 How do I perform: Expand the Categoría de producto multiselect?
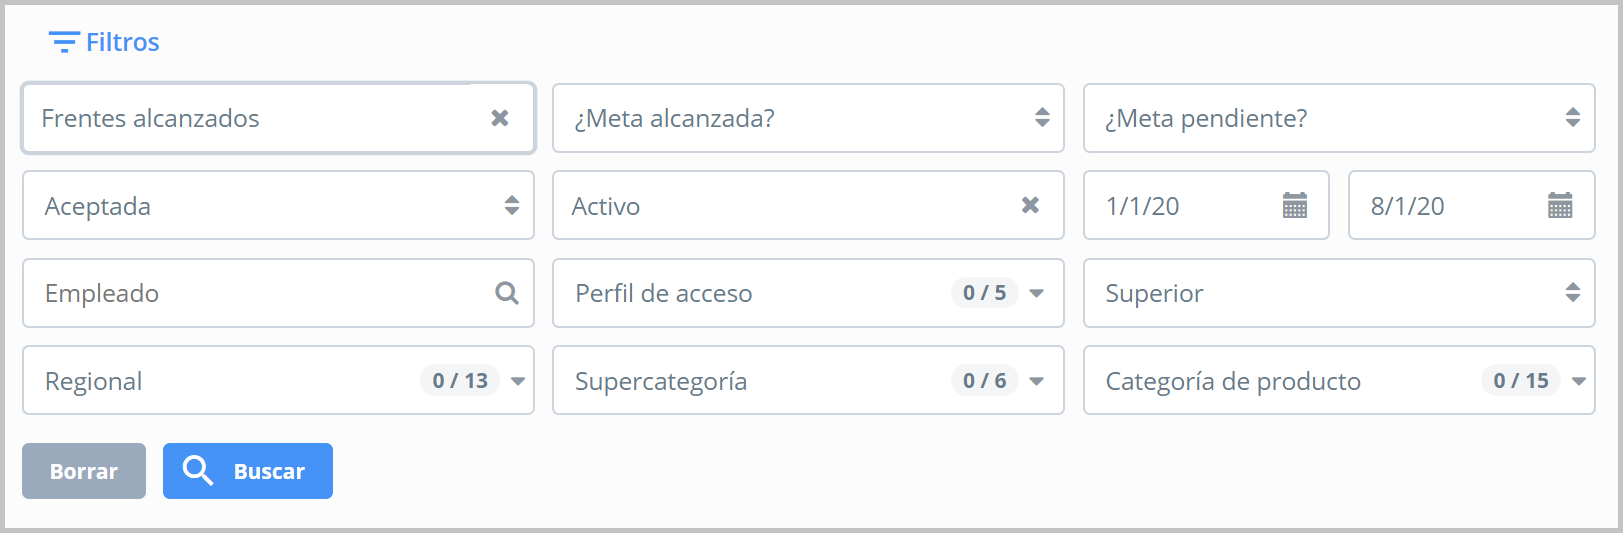tap(1579, 381)
